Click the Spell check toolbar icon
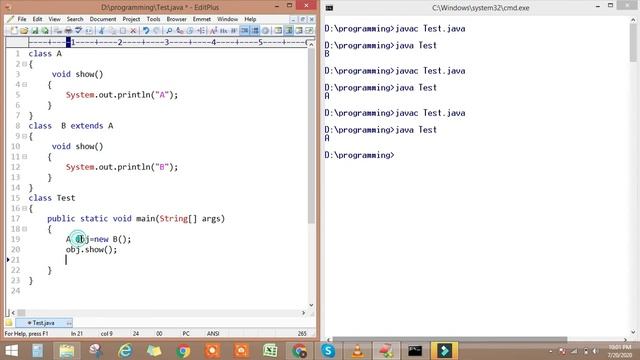The image size is (640, 360). tap(78, 31)
